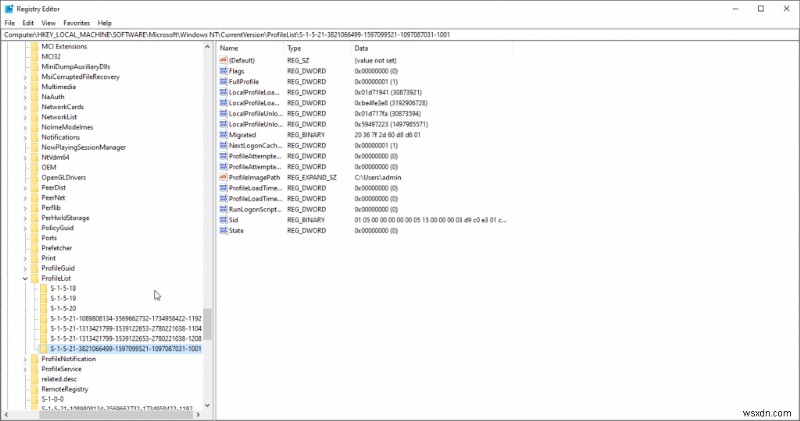This screenshot has width=800, height=421.
Task: Click the C:\Users\admin data value
Action: pyautogui.click(x=378, y=178)
